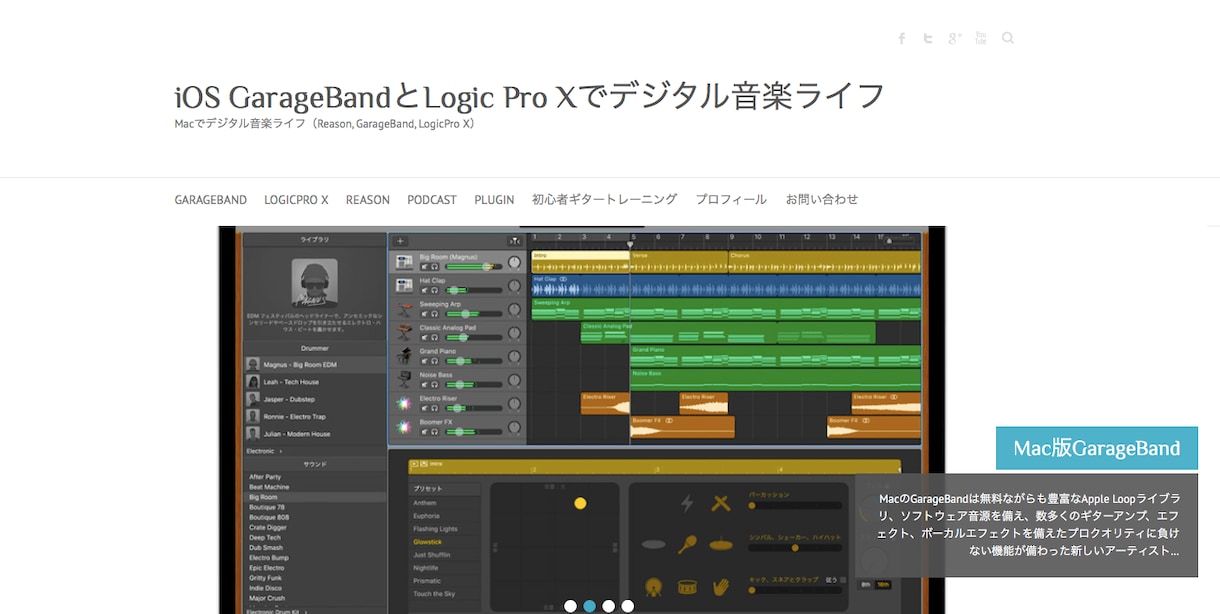Click the yellow puck in the XY pad
The image size is (1220, 614).
pyautogui.click(x=580, y=503)
